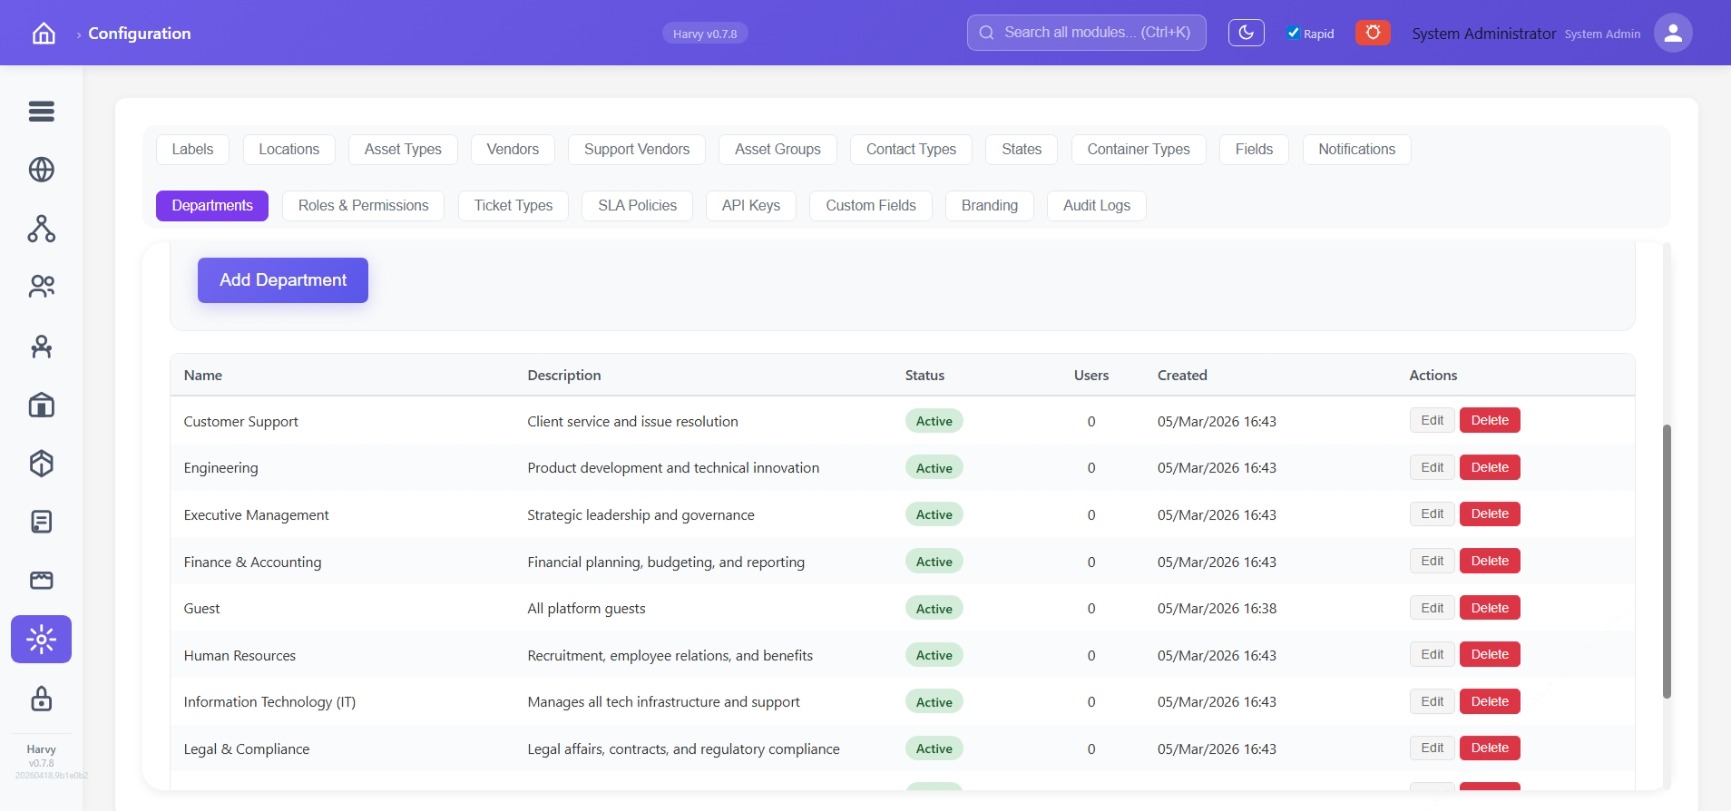Open the network nodes sidebar icon
This screenshot has width=1731, height=811.
point(41,229)
